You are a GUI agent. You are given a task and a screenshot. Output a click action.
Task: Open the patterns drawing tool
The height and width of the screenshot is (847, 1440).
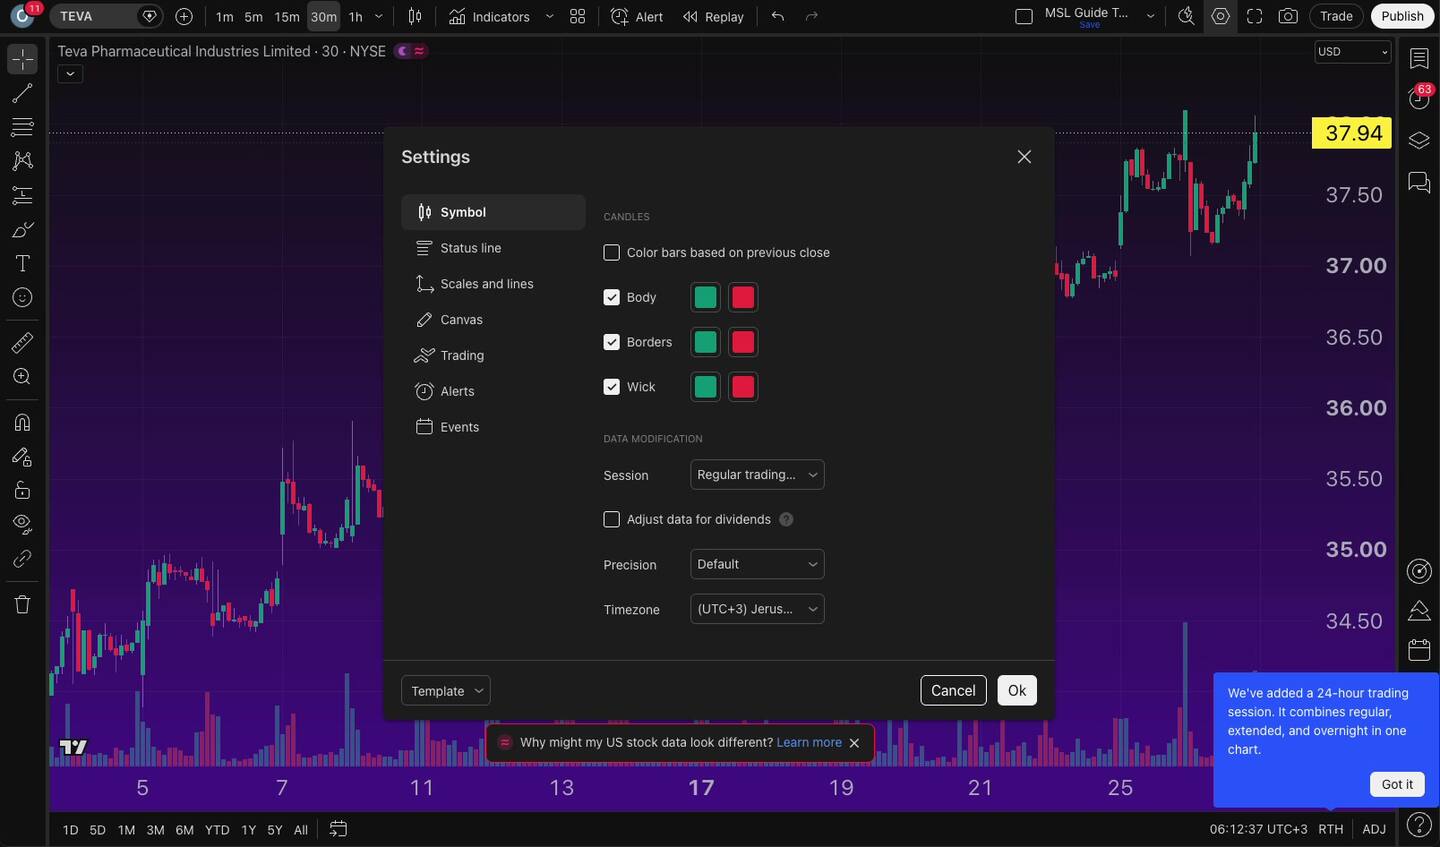coord(22,161)
